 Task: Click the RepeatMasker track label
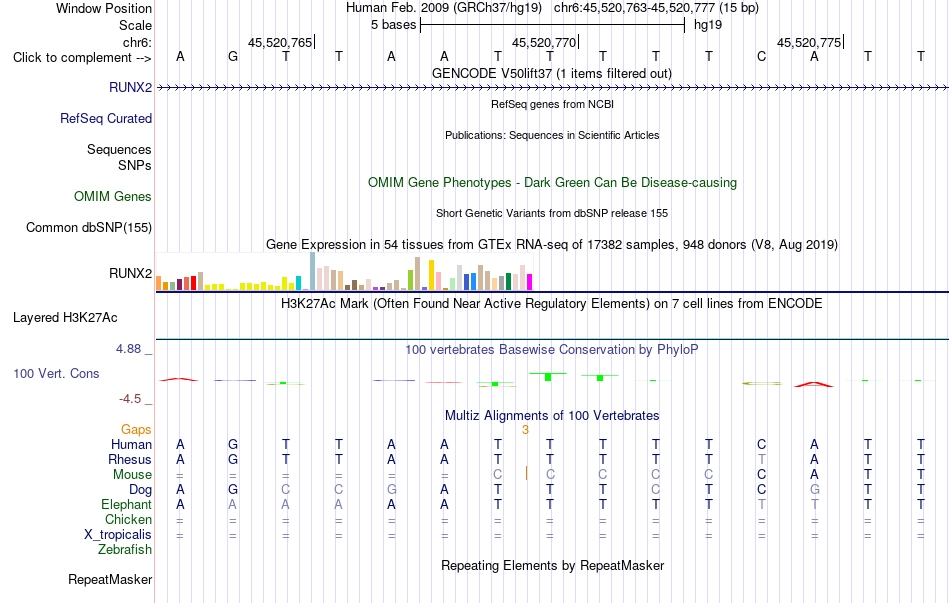tap(110, 579)
